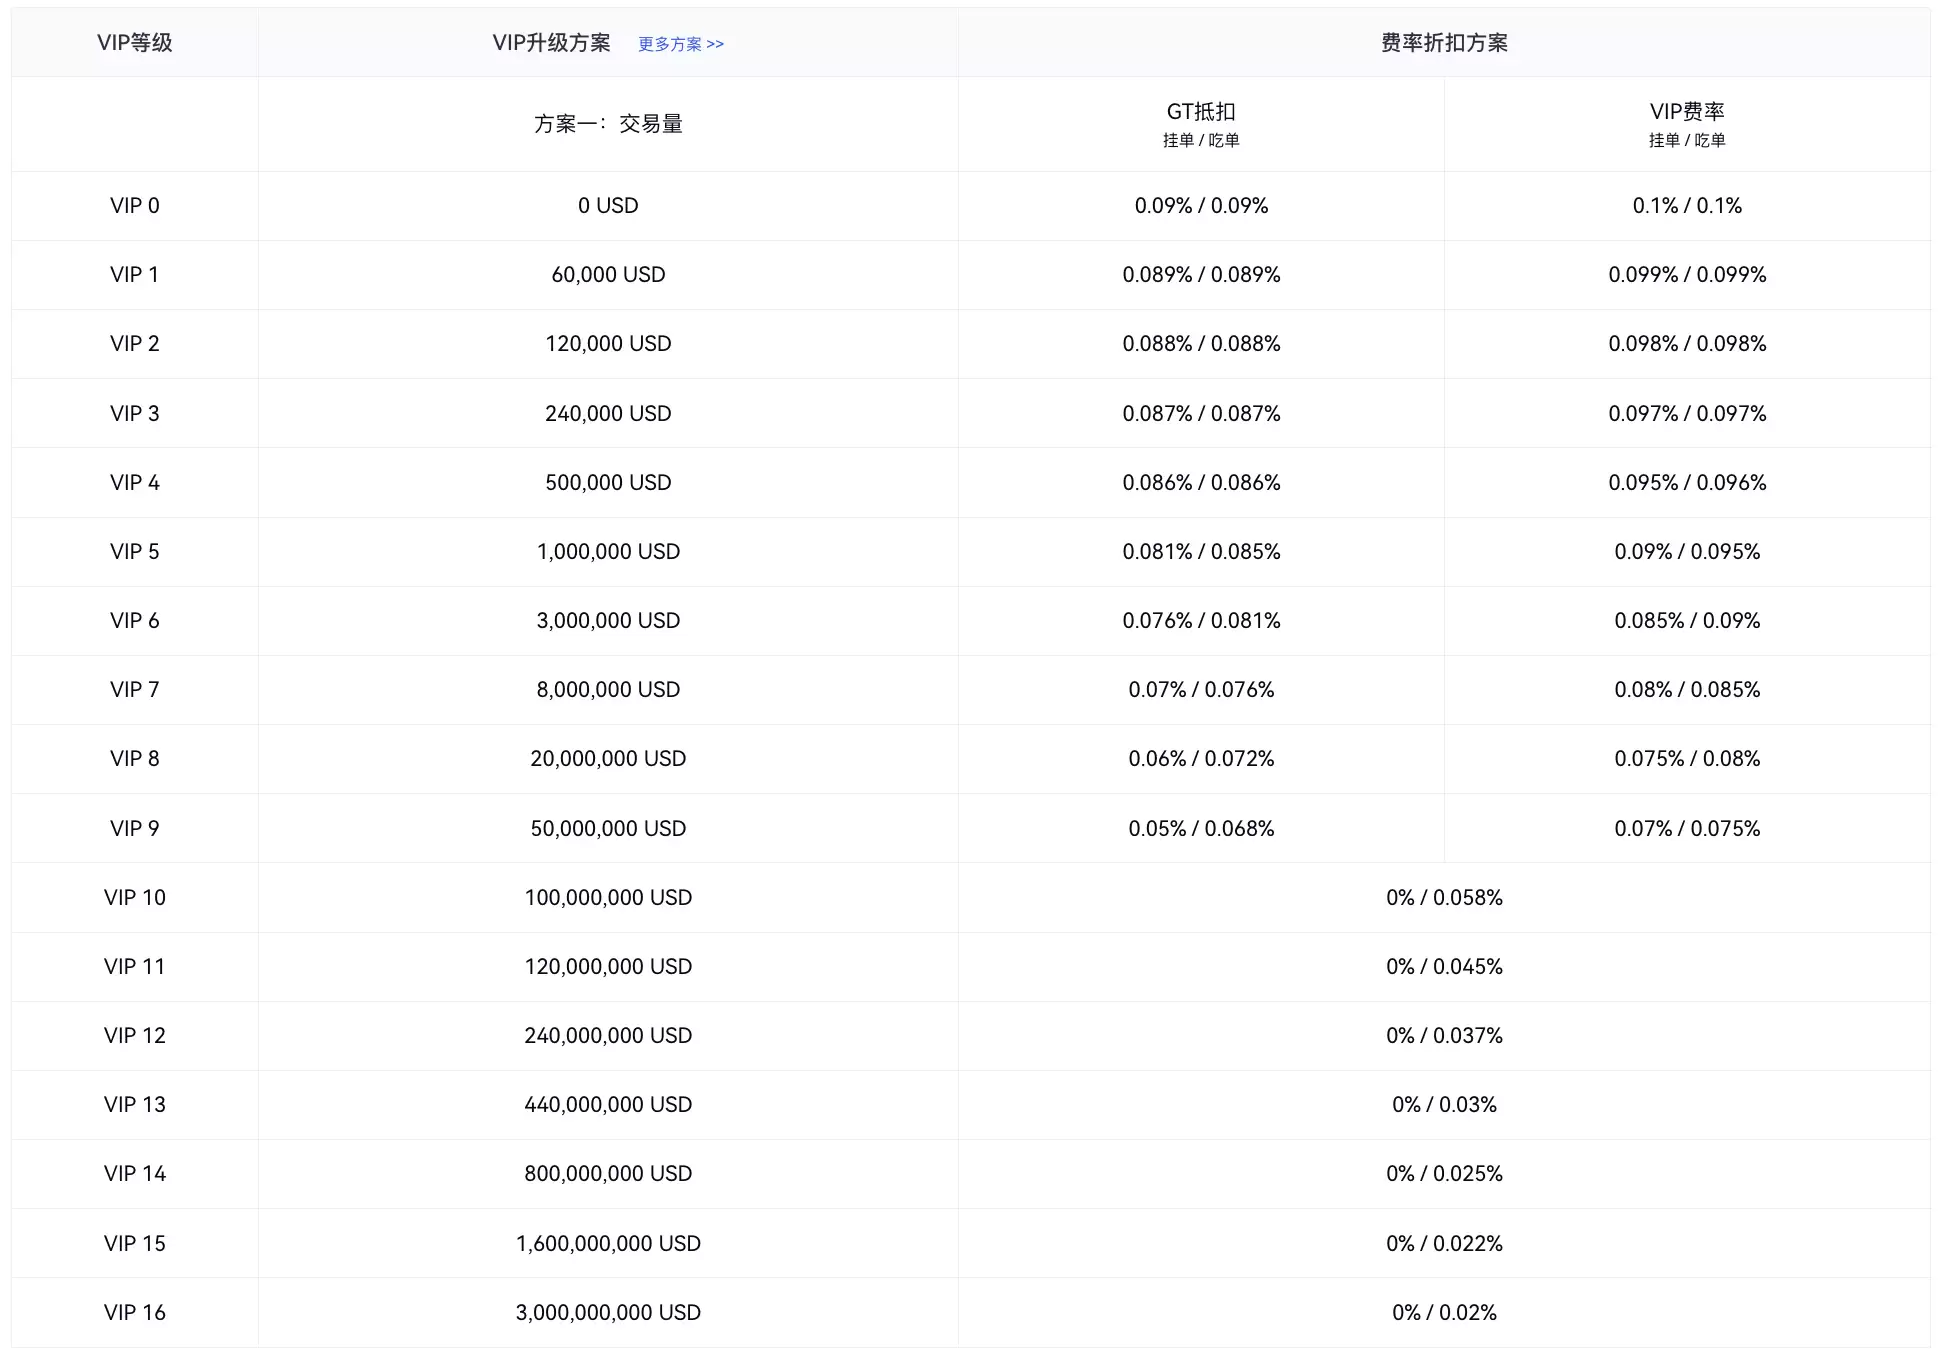Select the VIP 16 row label

(x=134, y=1313)
